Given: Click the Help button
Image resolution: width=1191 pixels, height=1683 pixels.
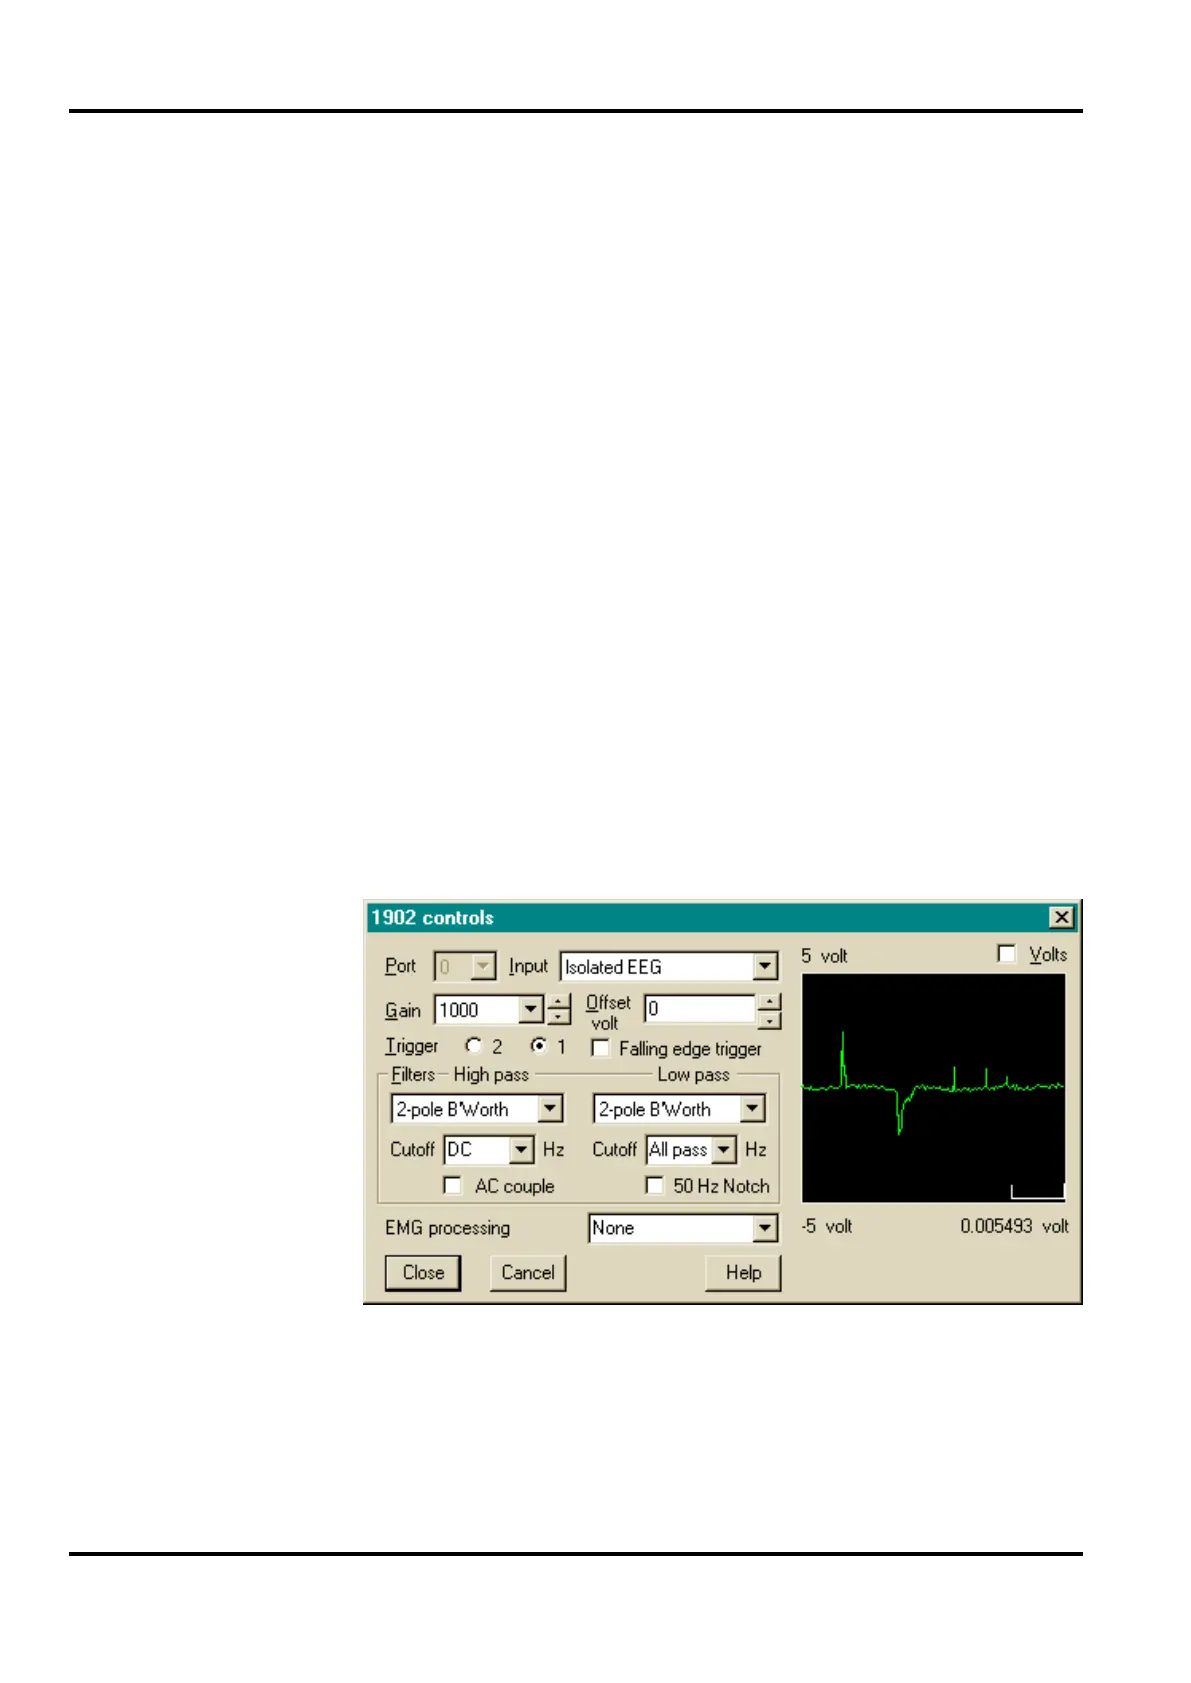Looking at the screenshot, I should click(743, 1273).
